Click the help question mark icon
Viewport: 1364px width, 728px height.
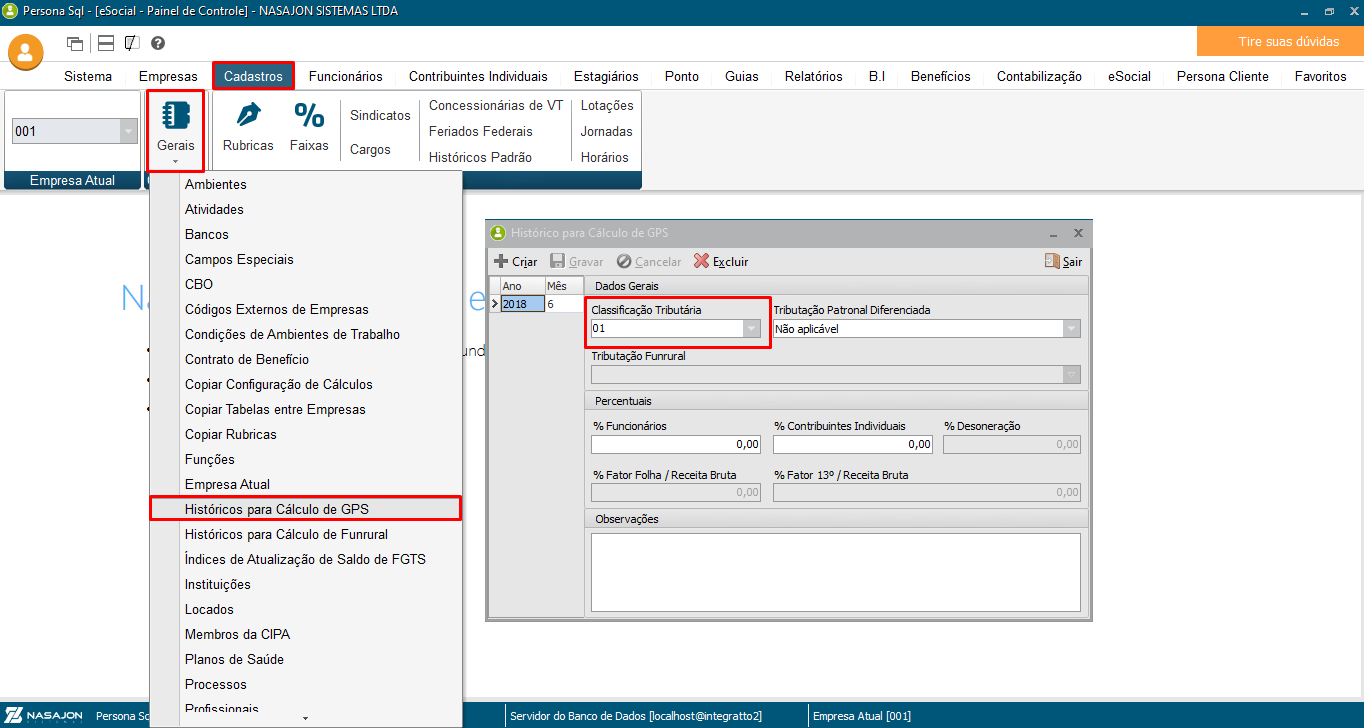click(158, 43)
